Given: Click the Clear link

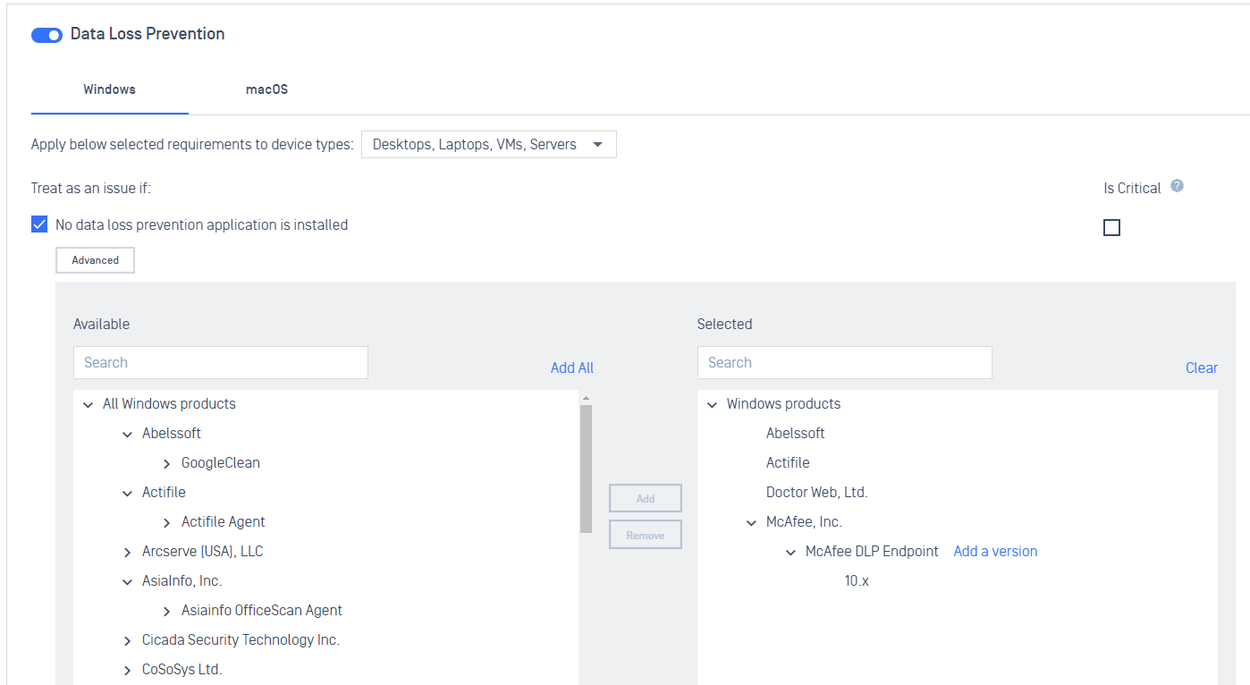Looking at the screenshot, I should (x=1202, y=368).
